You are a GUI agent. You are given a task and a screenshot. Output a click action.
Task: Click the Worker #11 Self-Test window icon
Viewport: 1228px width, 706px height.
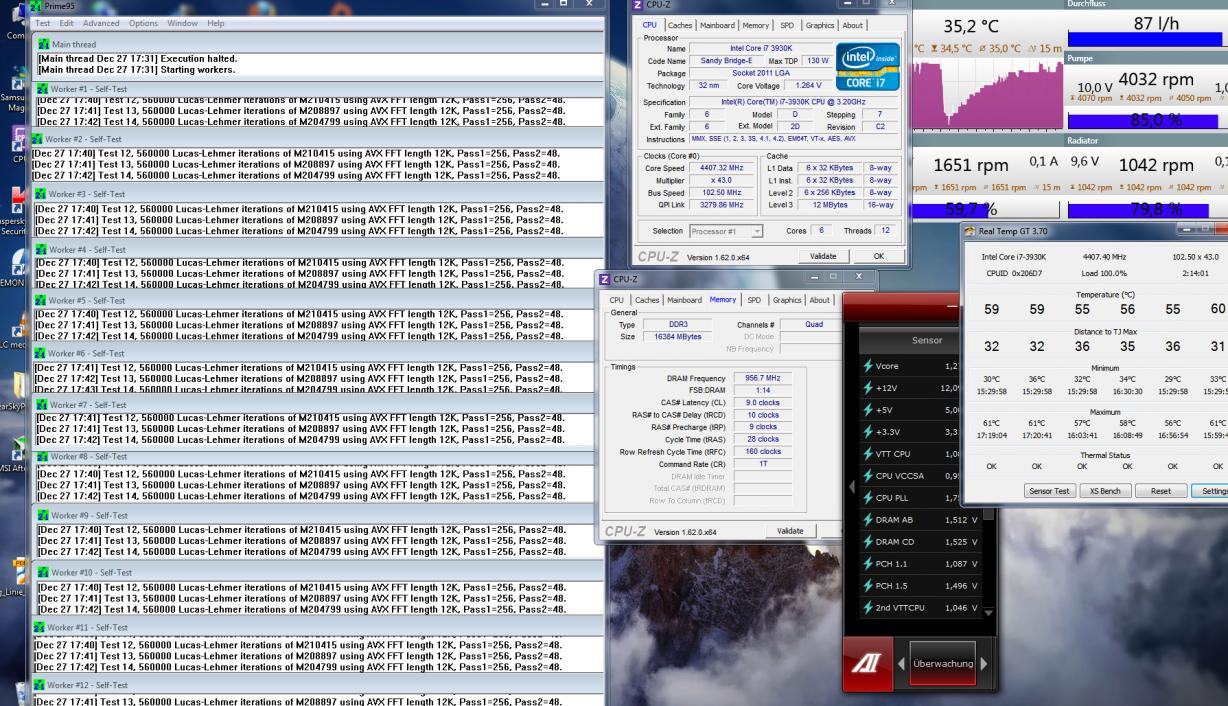[40, 627]
